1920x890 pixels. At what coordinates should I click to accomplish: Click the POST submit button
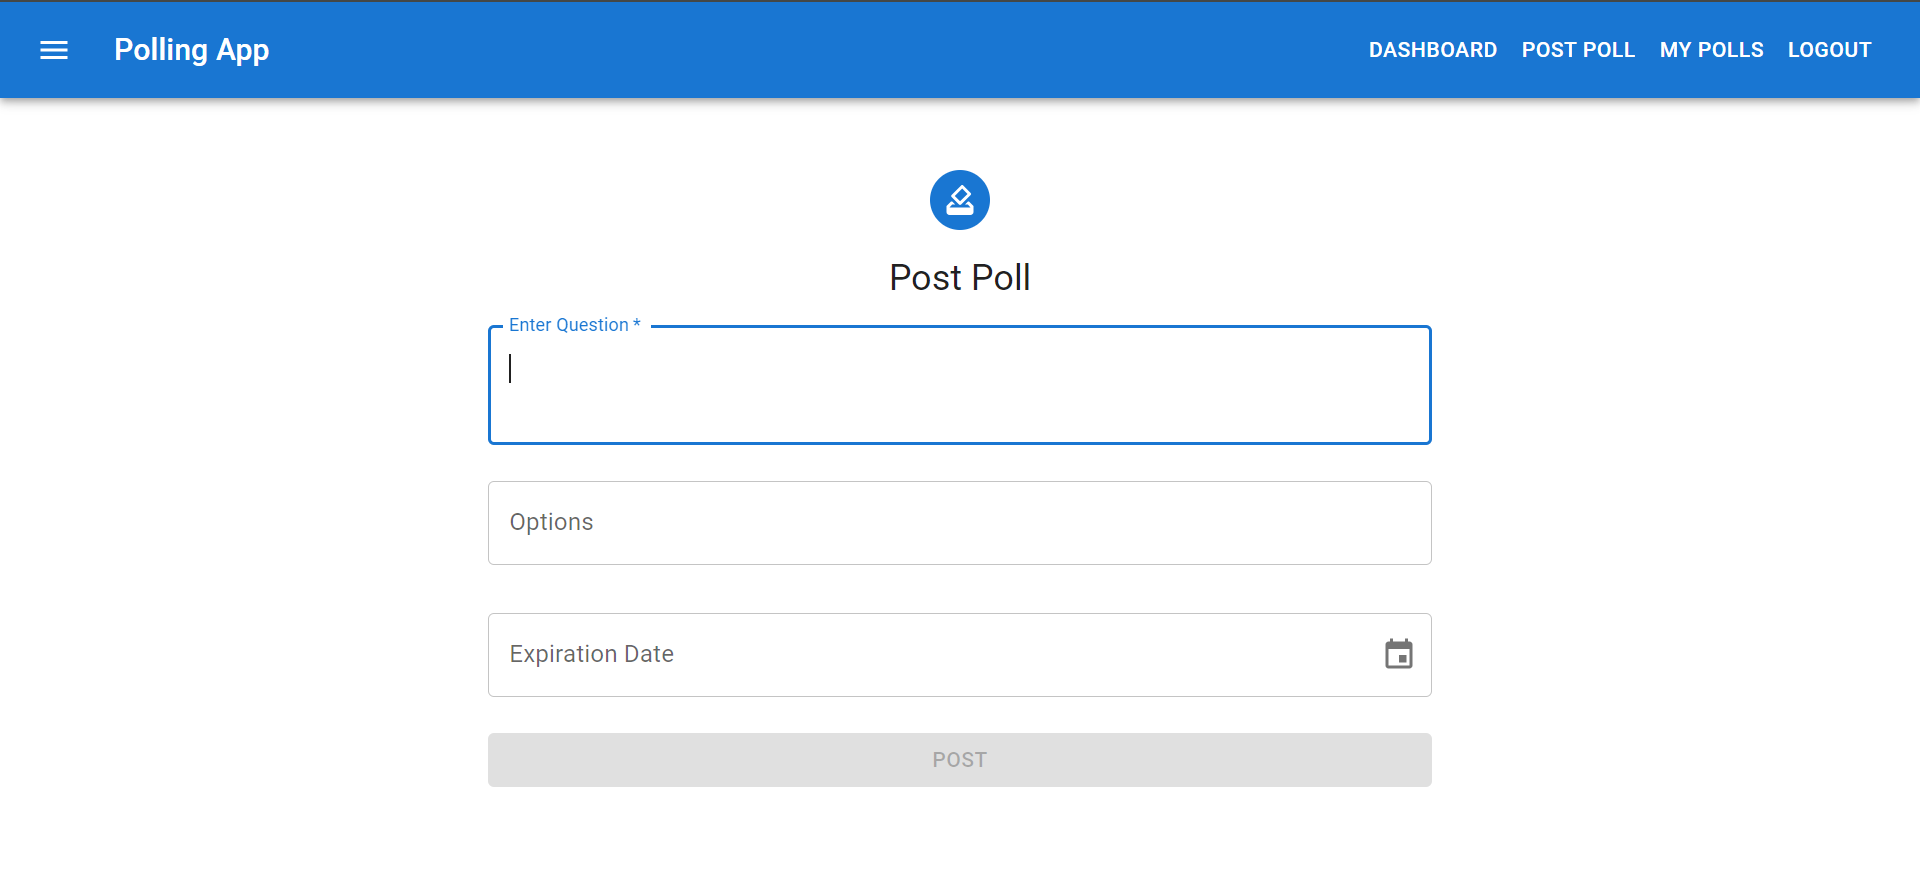(960, 760)
